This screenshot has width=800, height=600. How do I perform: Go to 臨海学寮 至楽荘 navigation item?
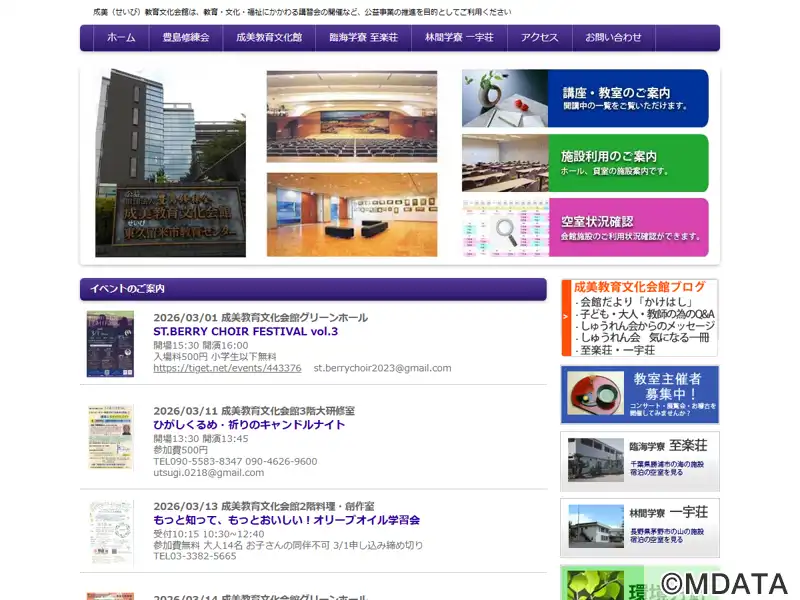[x=363, y=38]
